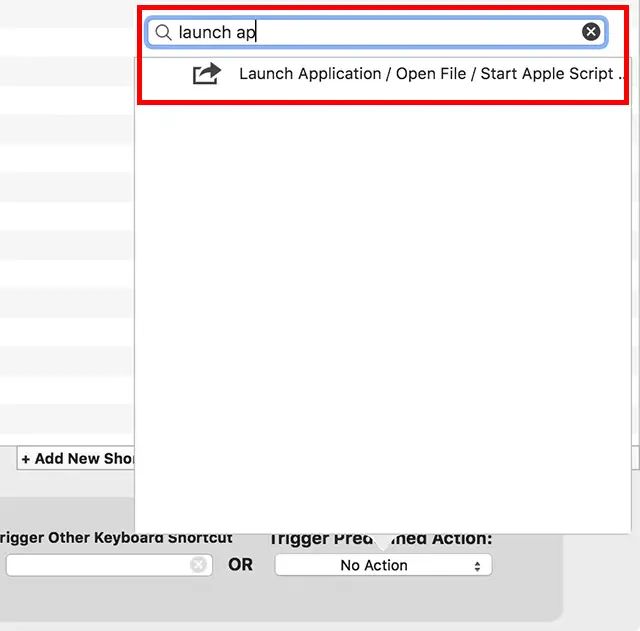The height and width of the screenshot is (631, 640).
Task: Click the launch application share-arrow icon
Action: click(207, 73)
